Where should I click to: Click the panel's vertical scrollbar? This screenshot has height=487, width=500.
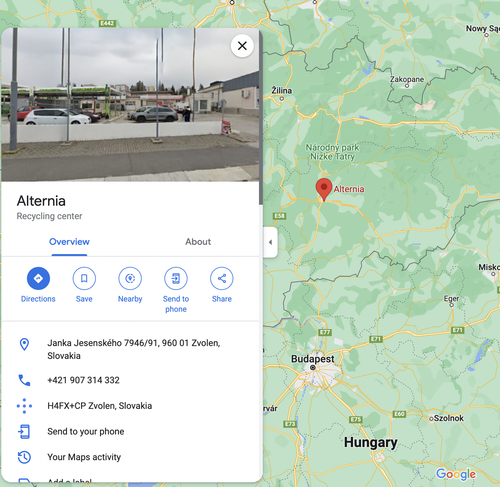point(261,117)
